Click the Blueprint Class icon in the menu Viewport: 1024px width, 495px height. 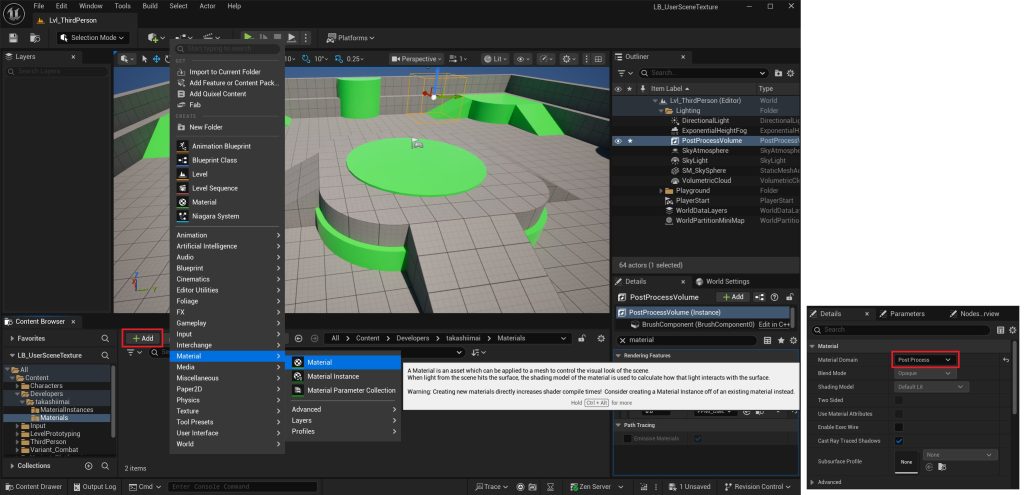182,160
